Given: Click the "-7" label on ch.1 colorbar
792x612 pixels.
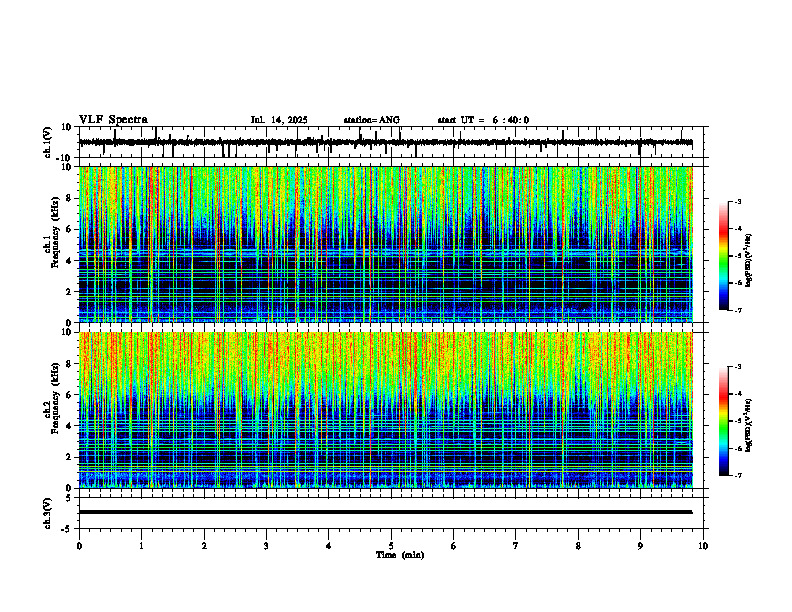Looking at the screenshot, I should 739,310.
